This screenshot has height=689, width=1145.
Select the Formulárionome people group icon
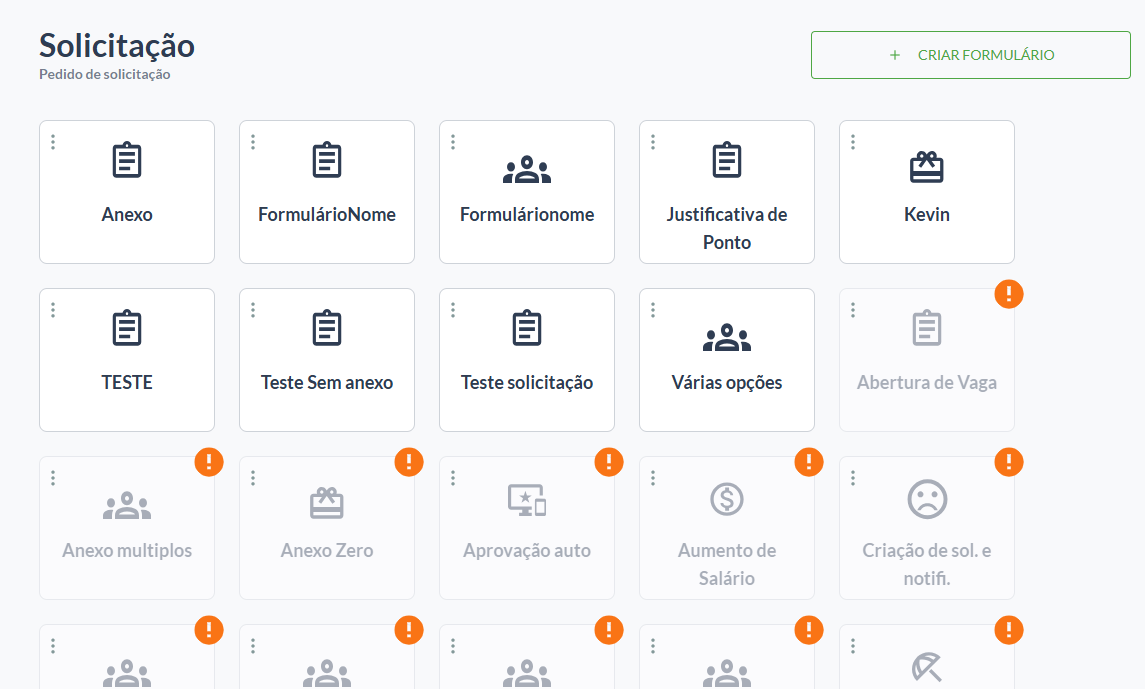(527, 170)
